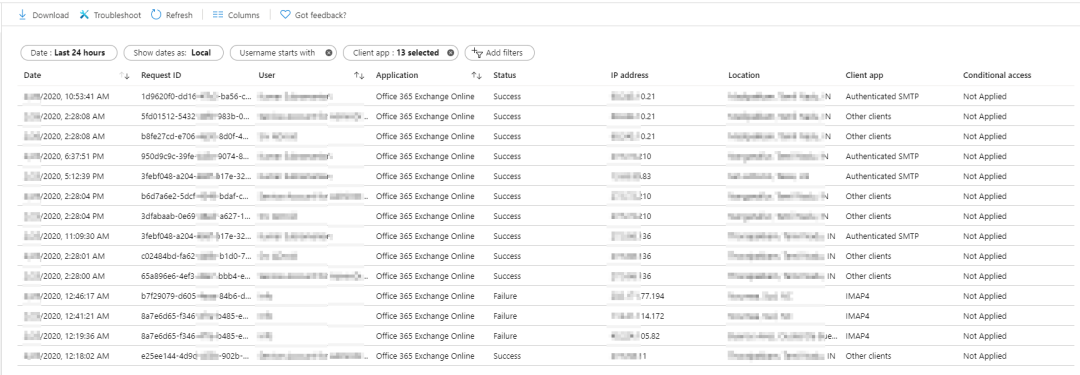The image size is (1080, 375).
Task: Click the IP address column header
Action: [630, 75]
